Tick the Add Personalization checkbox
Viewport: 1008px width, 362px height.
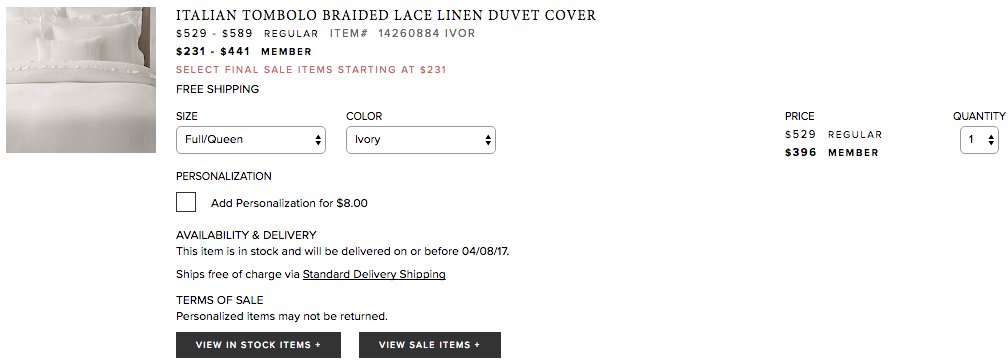pyautogui.click(x=186, y=203)
